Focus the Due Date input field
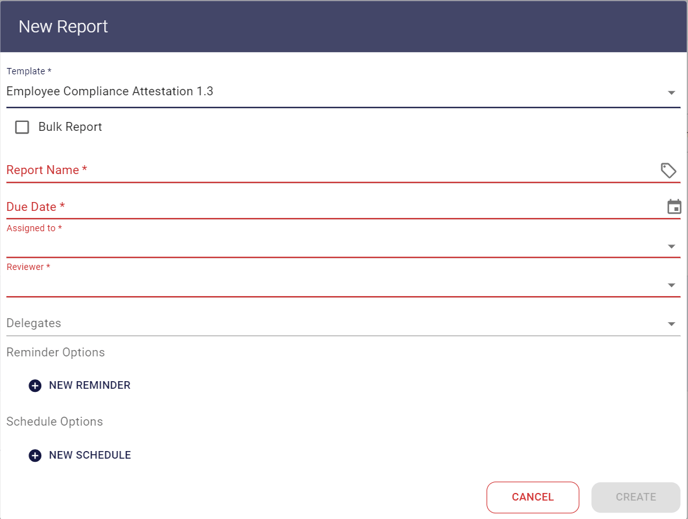 click(335, 207)
